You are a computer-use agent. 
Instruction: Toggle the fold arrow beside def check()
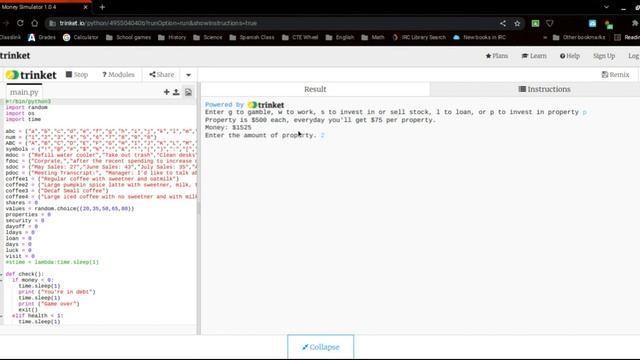click(x=2, y=274)
